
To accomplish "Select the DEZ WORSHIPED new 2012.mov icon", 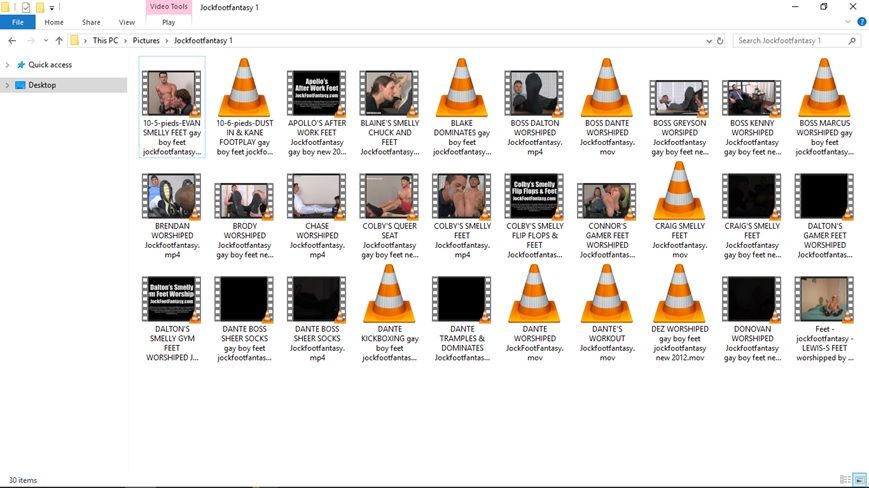I will point(679,294).
